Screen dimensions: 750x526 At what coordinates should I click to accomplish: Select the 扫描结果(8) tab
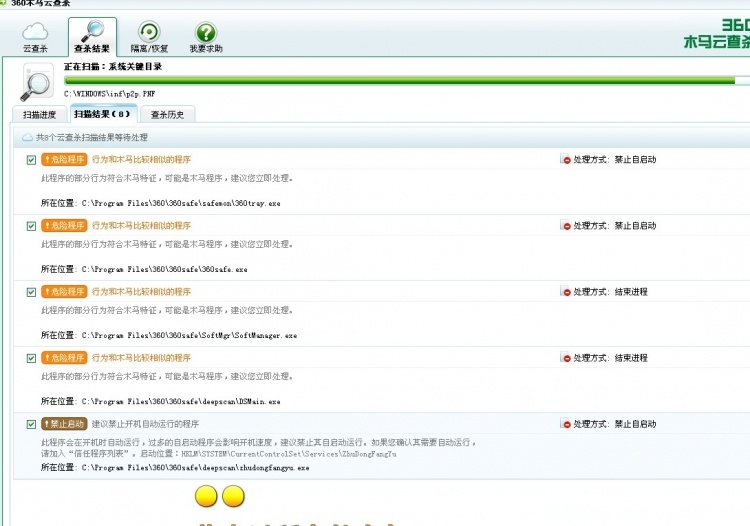(103, 114)
